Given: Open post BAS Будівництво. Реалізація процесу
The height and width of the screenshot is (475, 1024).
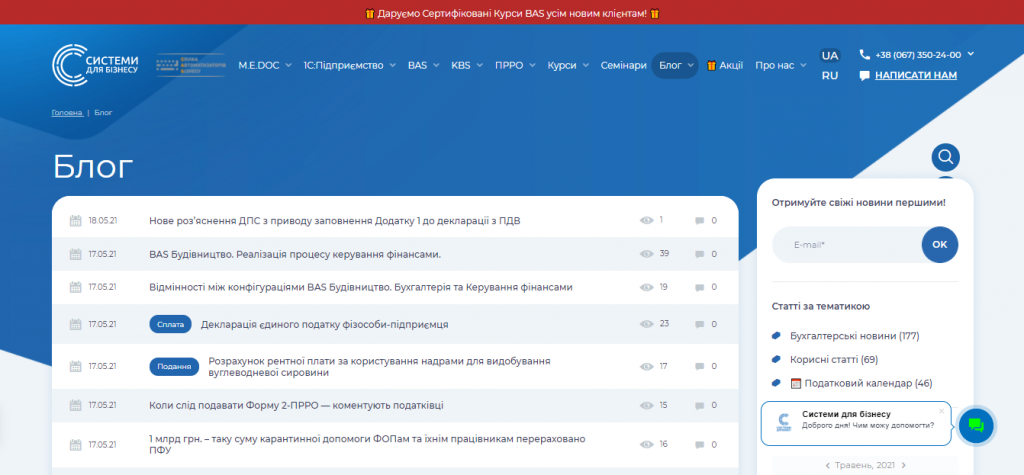Looking at the screenshot, I should click(x=295, y=254).
